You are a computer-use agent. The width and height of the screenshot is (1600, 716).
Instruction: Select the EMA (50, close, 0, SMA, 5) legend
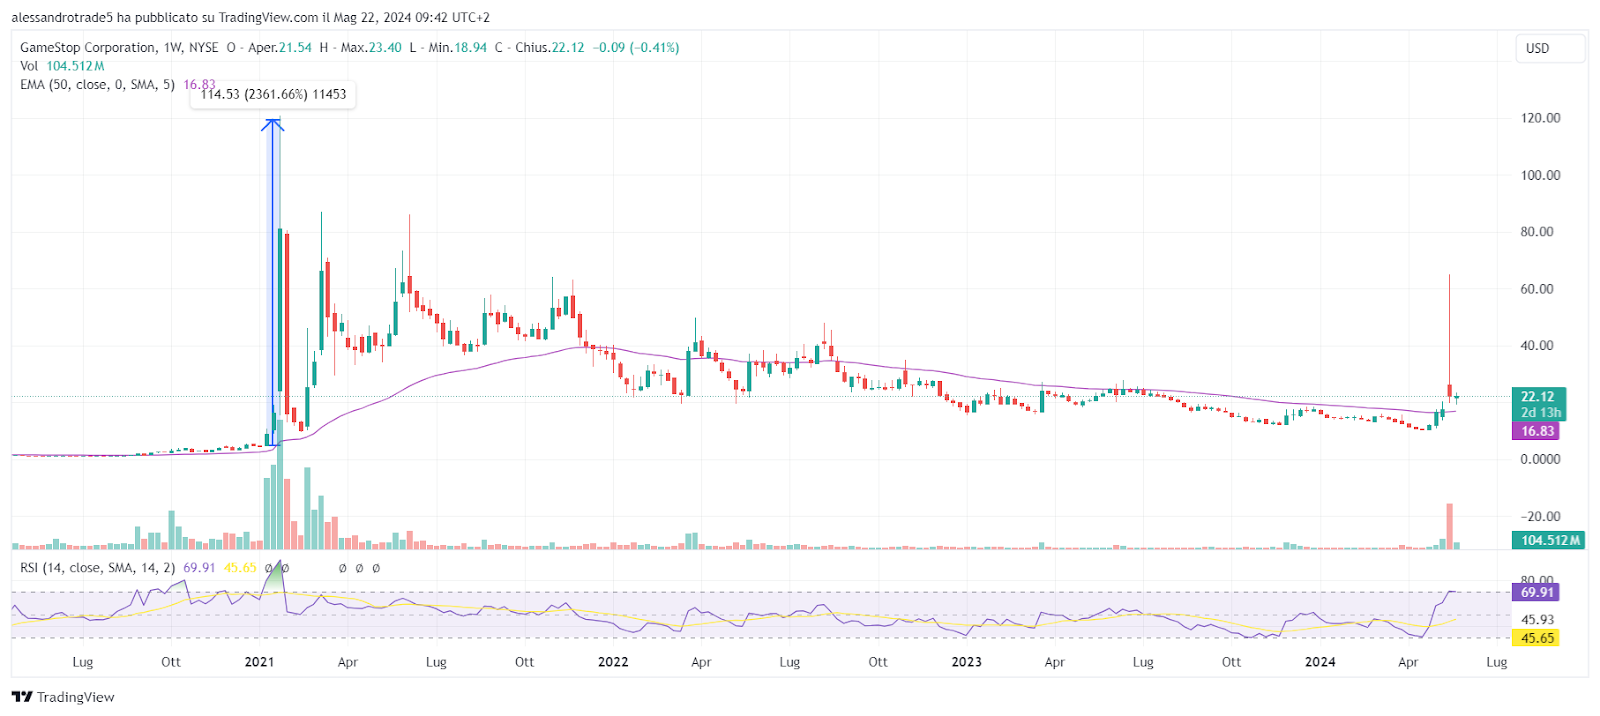(x=97, y=85)
